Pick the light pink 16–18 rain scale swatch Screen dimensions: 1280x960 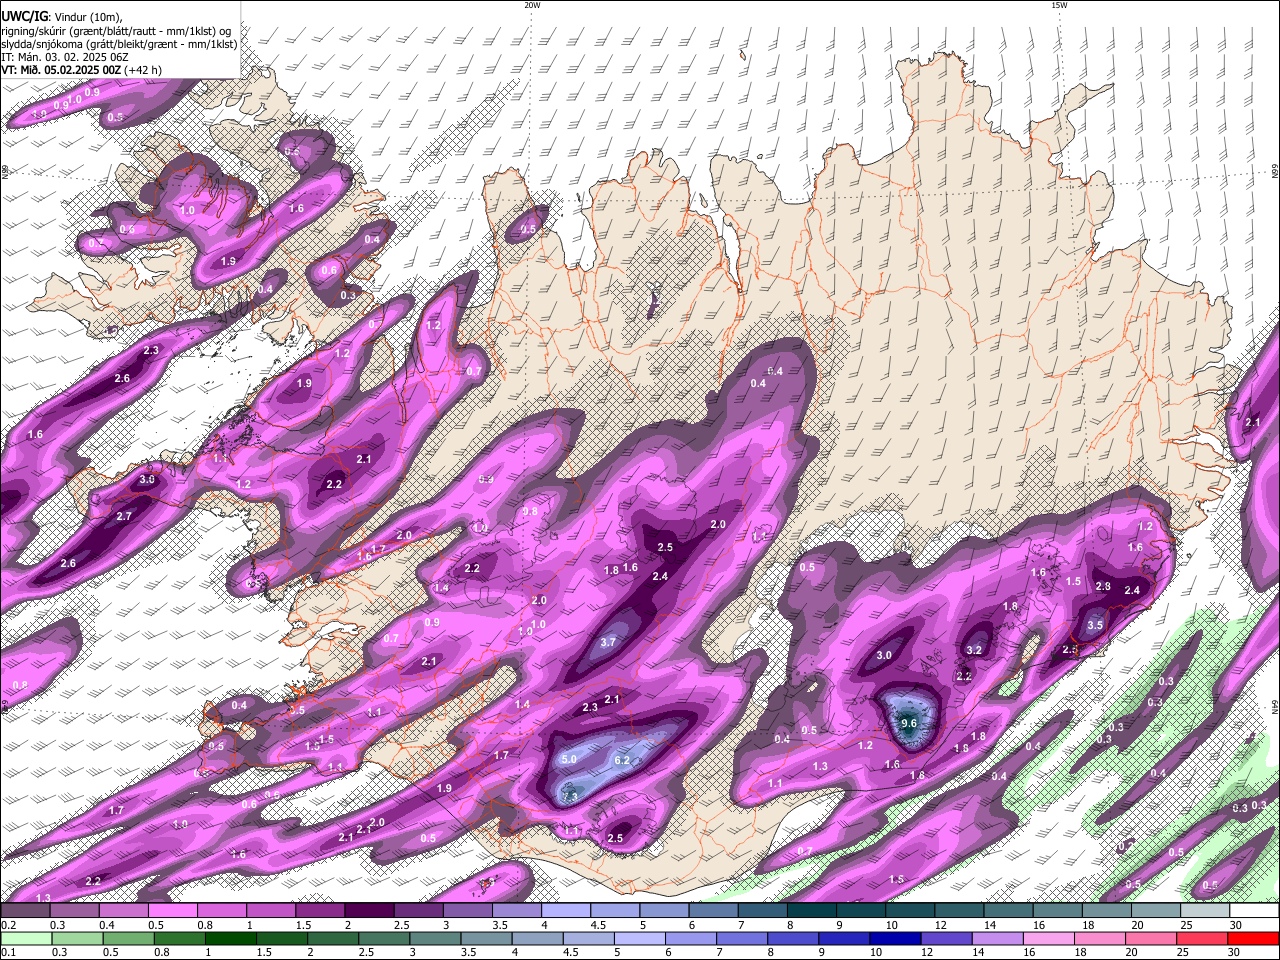(1049, 938)
